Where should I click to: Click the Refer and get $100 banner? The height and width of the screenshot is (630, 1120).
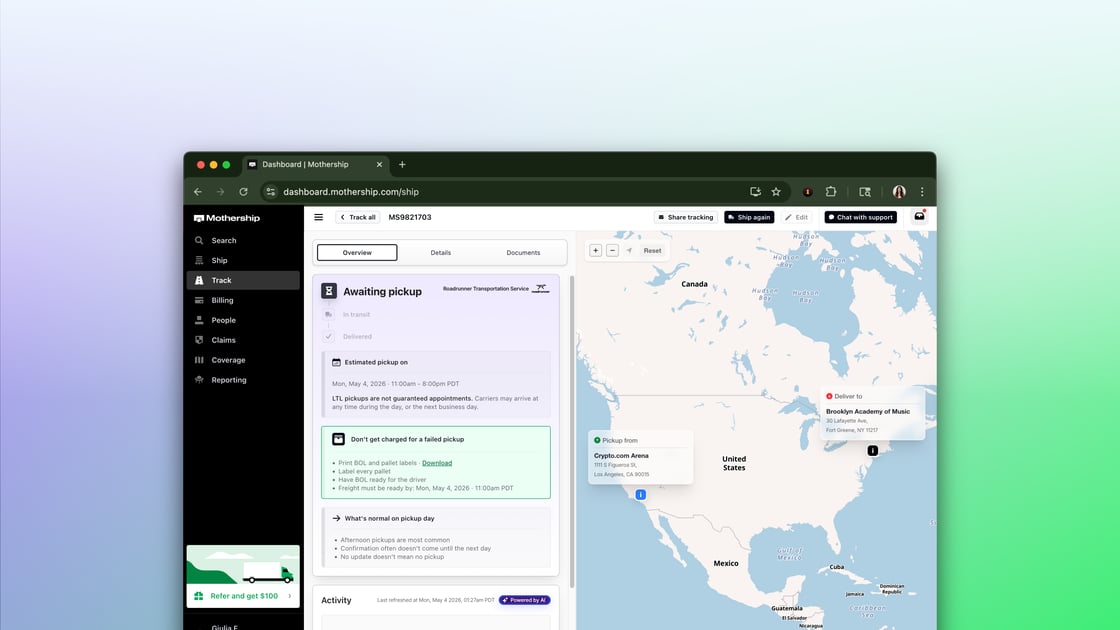[243, 576]
